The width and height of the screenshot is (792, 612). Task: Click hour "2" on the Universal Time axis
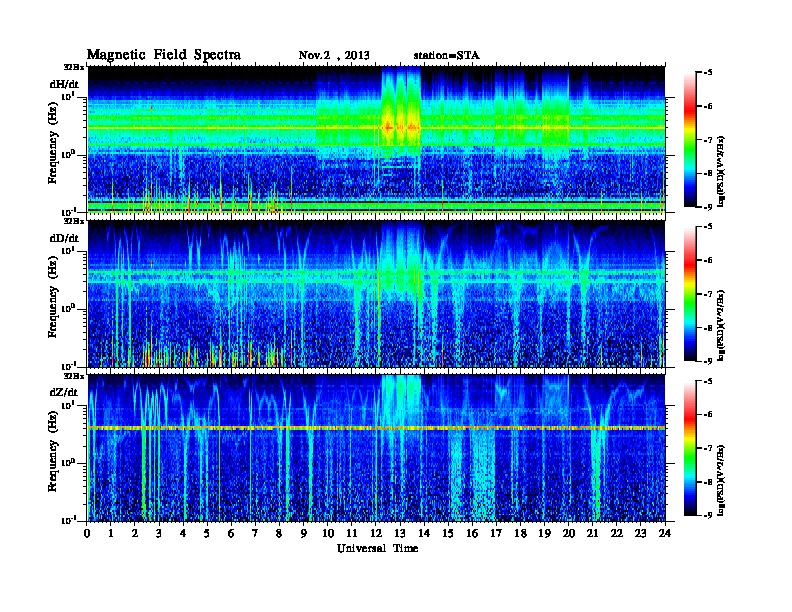point(135,533)
